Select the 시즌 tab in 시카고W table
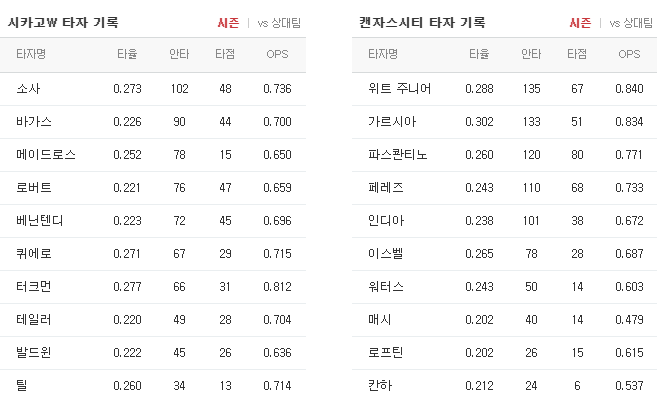 click(x=228, y=23)
